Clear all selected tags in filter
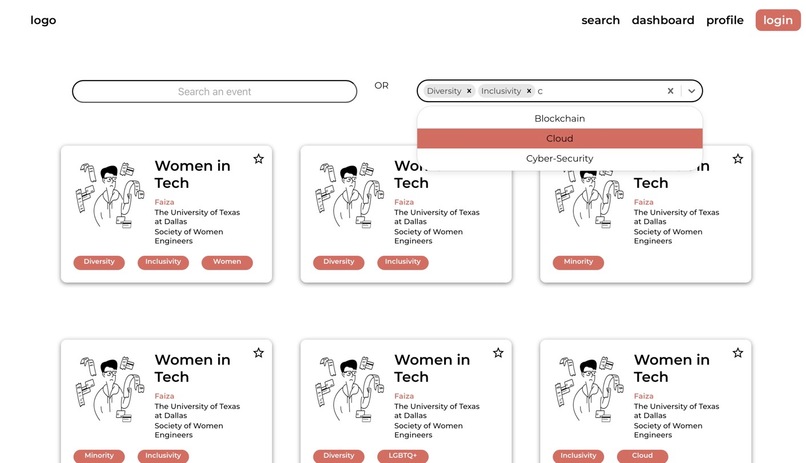The width and height of the screenshot is (806, 463). point(670,91)
